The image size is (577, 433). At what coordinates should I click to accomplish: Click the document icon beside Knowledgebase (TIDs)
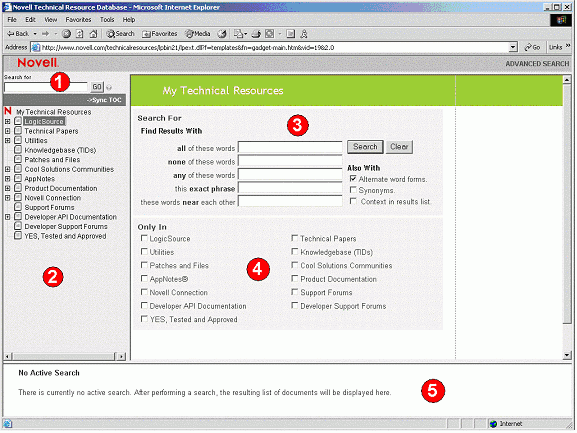[x=18, y=149]
